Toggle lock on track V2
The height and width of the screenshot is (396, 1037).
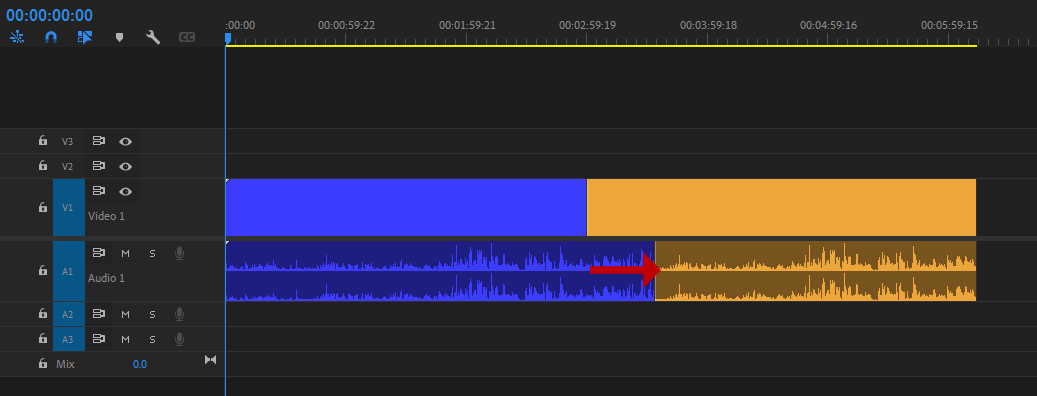[43, 165]
